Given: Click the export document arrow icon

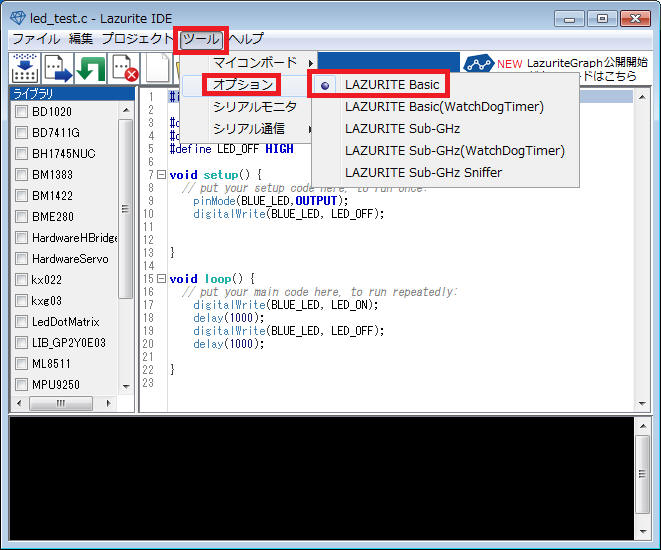Looking at the screenshot, I should click(x=58, y=68).
